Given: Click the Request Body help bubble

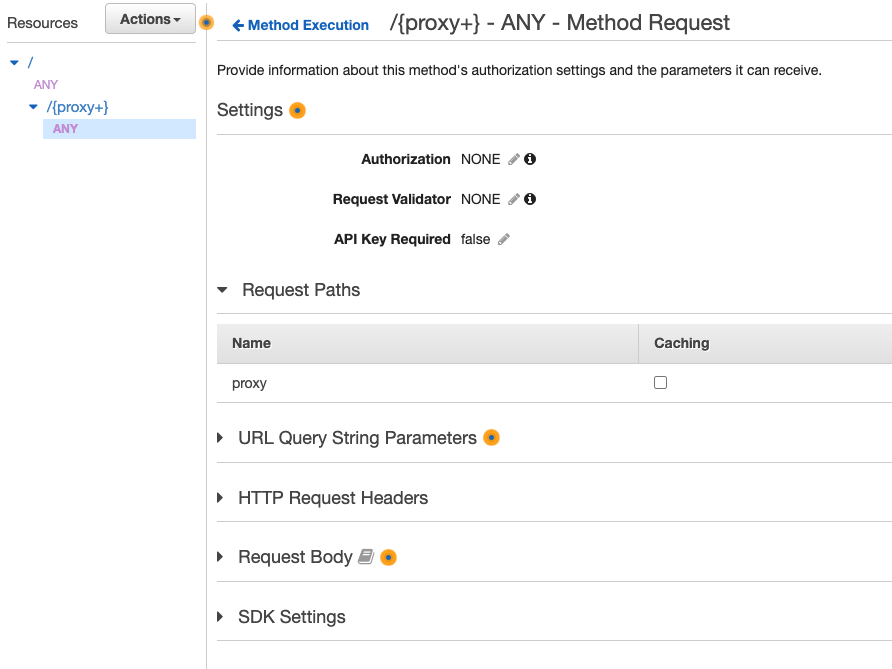Looking at the screenshot, I should pos(388,557).
